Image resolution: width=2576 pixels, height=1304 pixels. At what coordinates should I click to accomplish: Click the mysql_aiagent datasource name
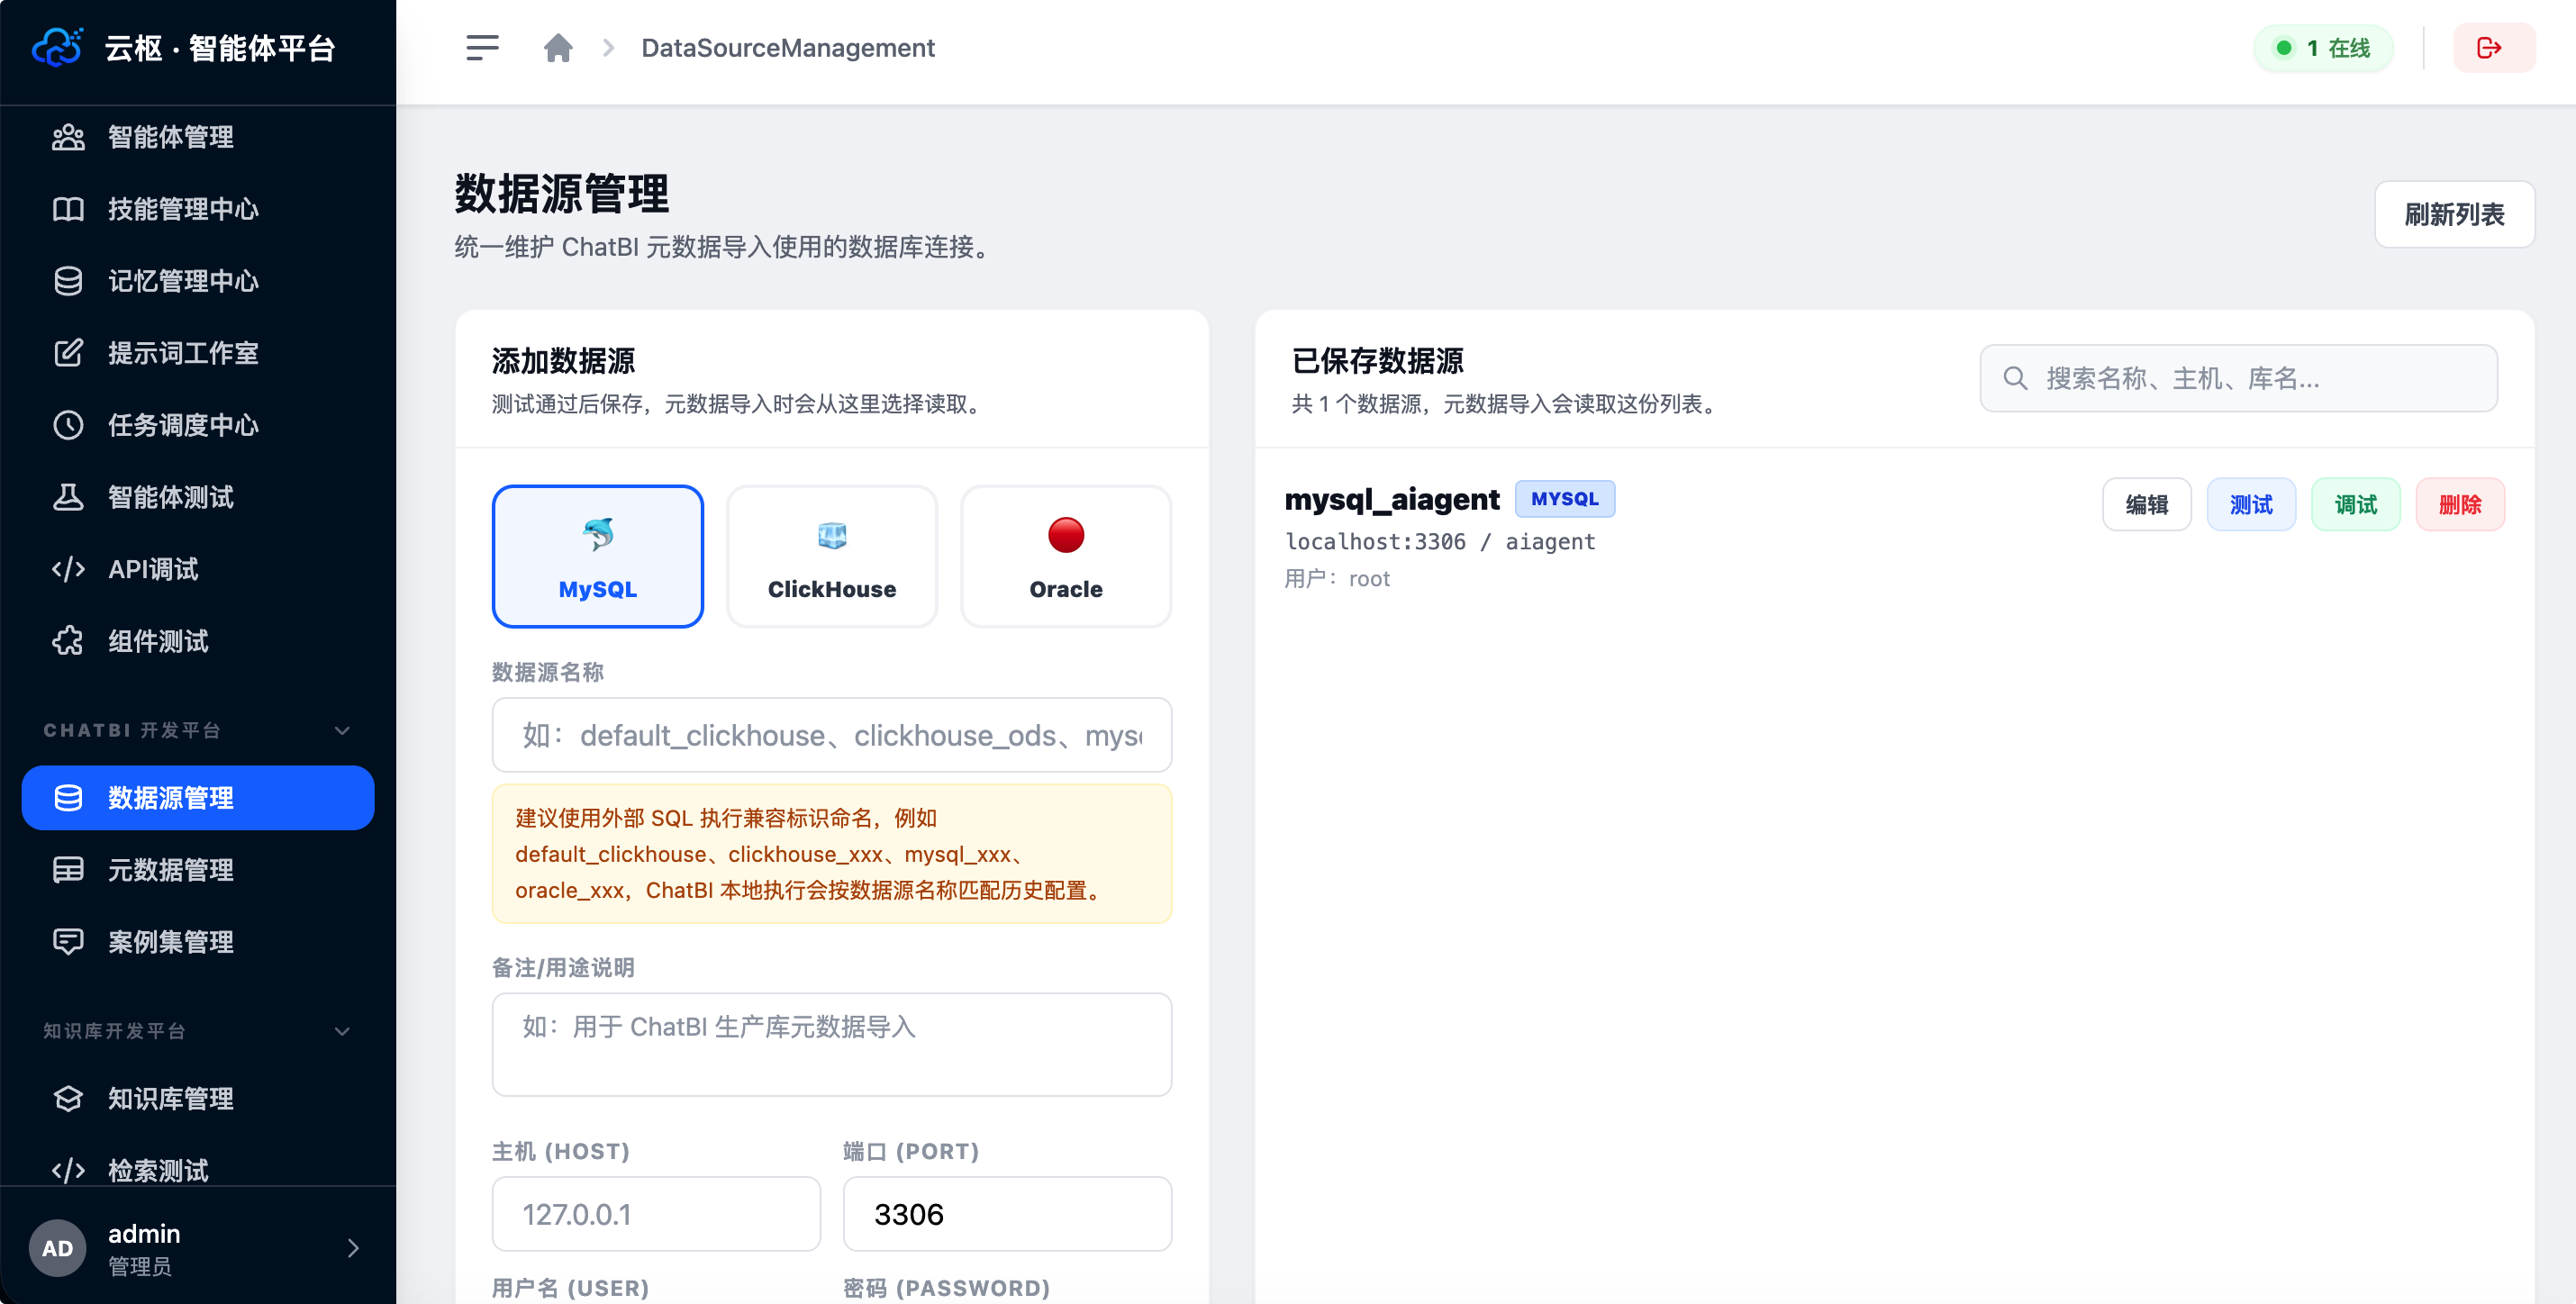[x=1392, y=498]
